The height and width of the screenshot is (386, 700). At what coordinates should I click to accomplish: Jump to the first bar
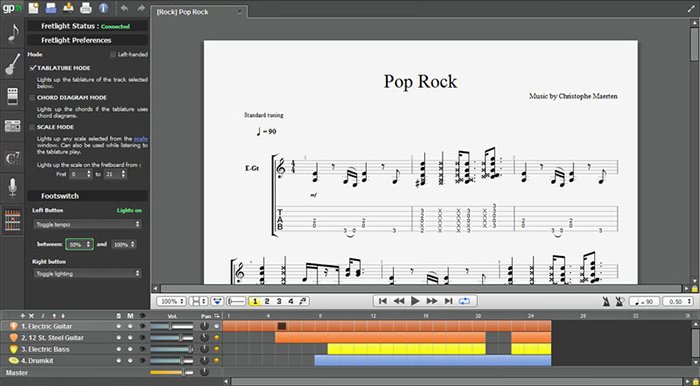click(x=383, y=301)
